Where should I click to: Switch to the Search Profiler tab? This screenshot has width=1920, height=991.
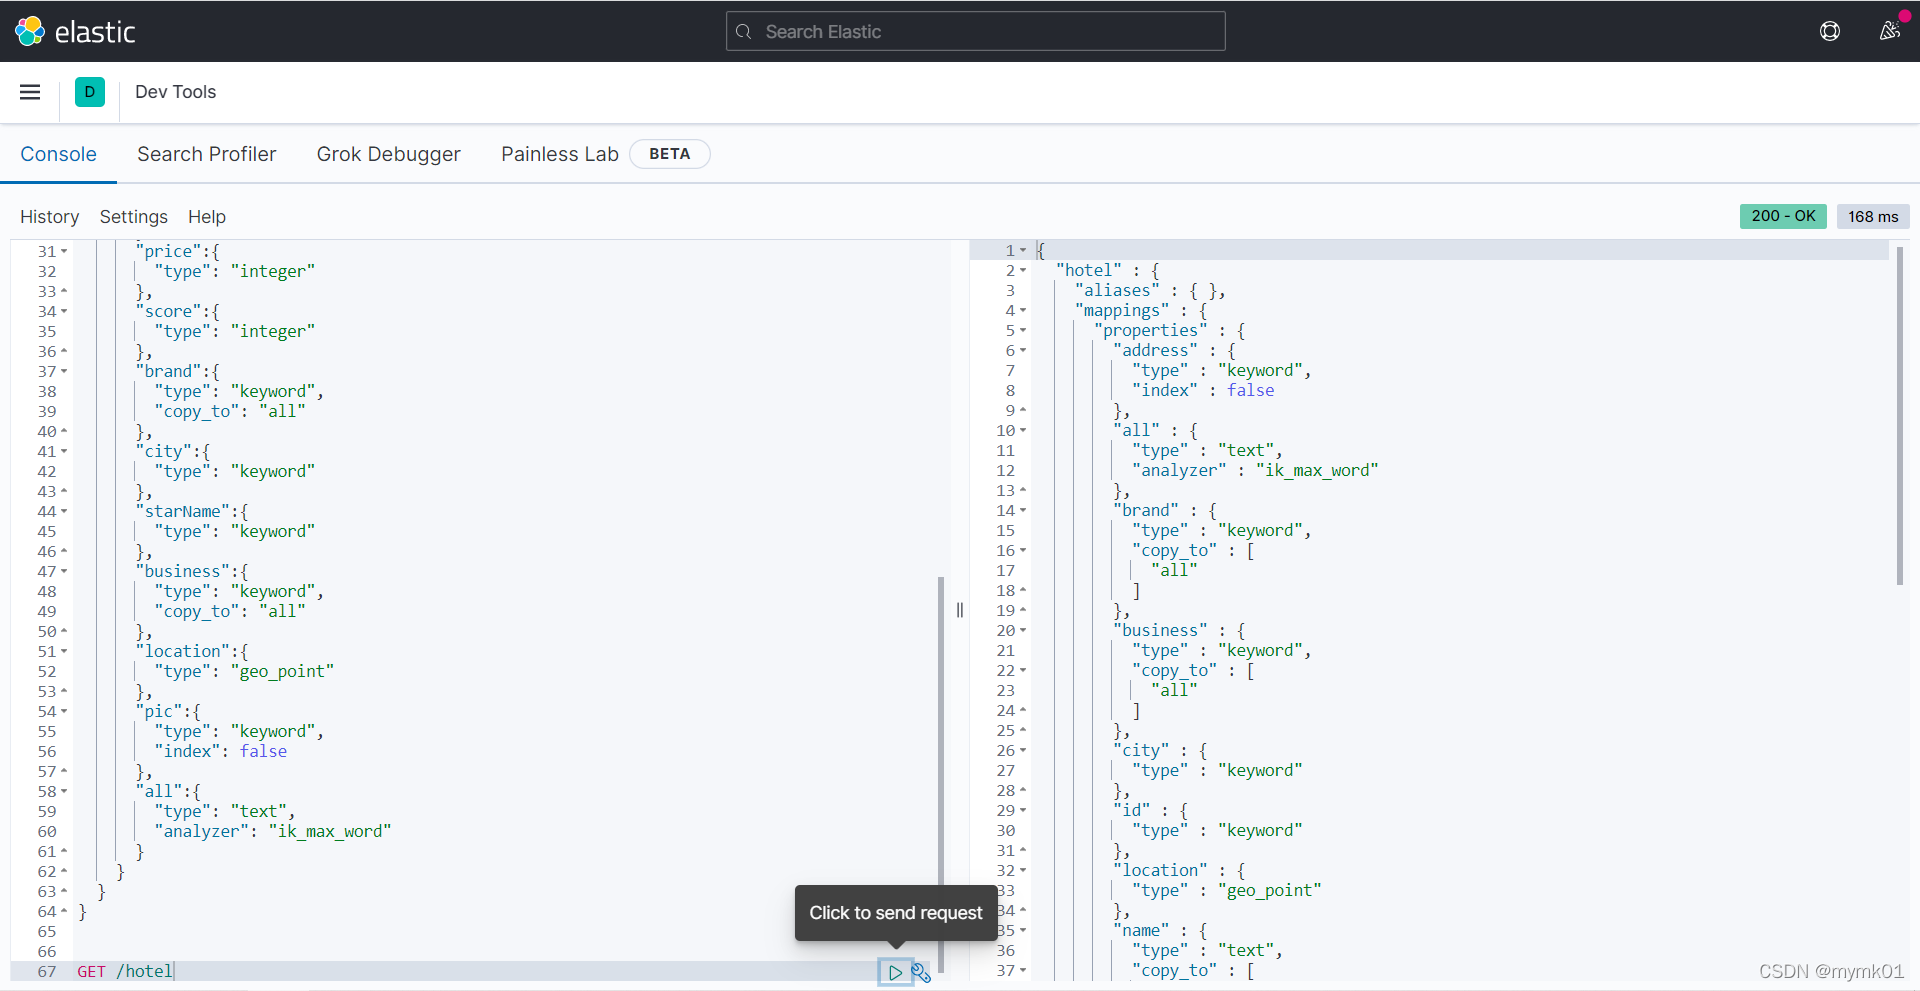tap(207, 154)
